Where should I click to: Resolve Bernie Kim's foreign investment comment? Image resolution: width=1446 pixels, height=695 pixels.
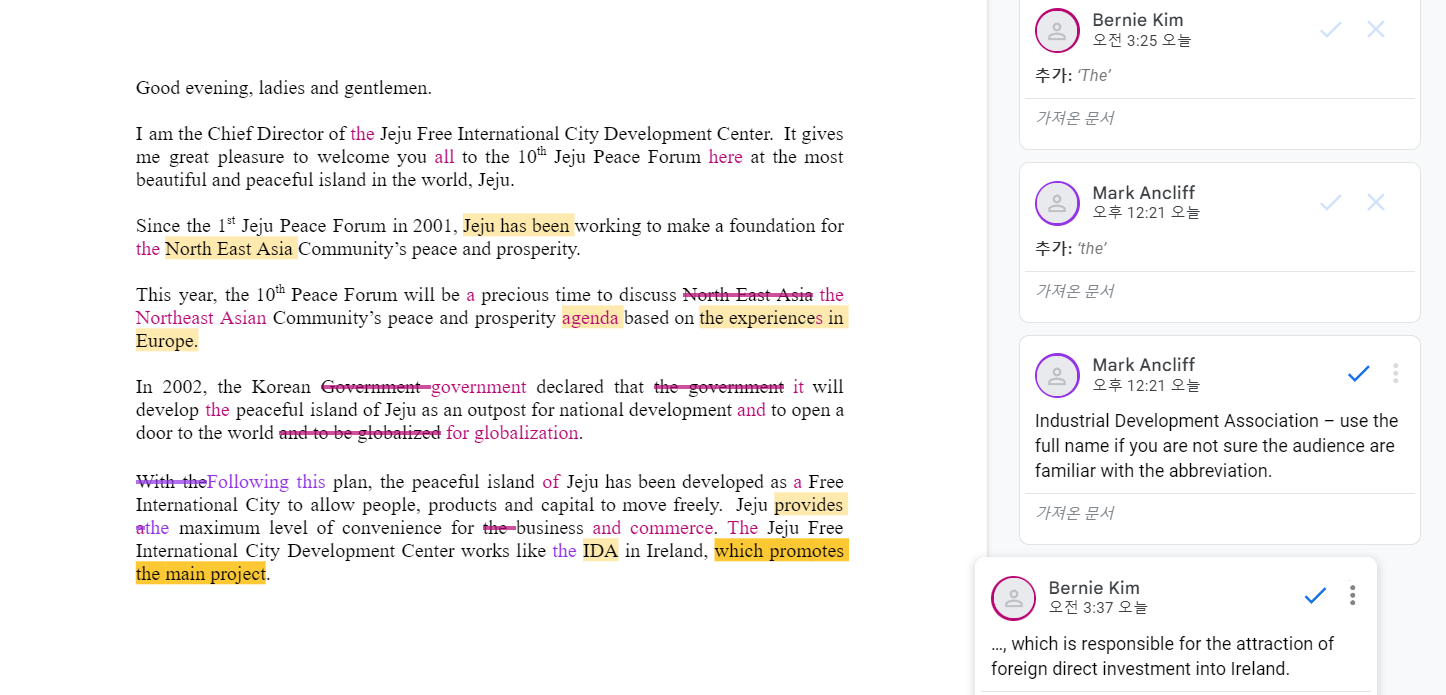[1315, 596]
